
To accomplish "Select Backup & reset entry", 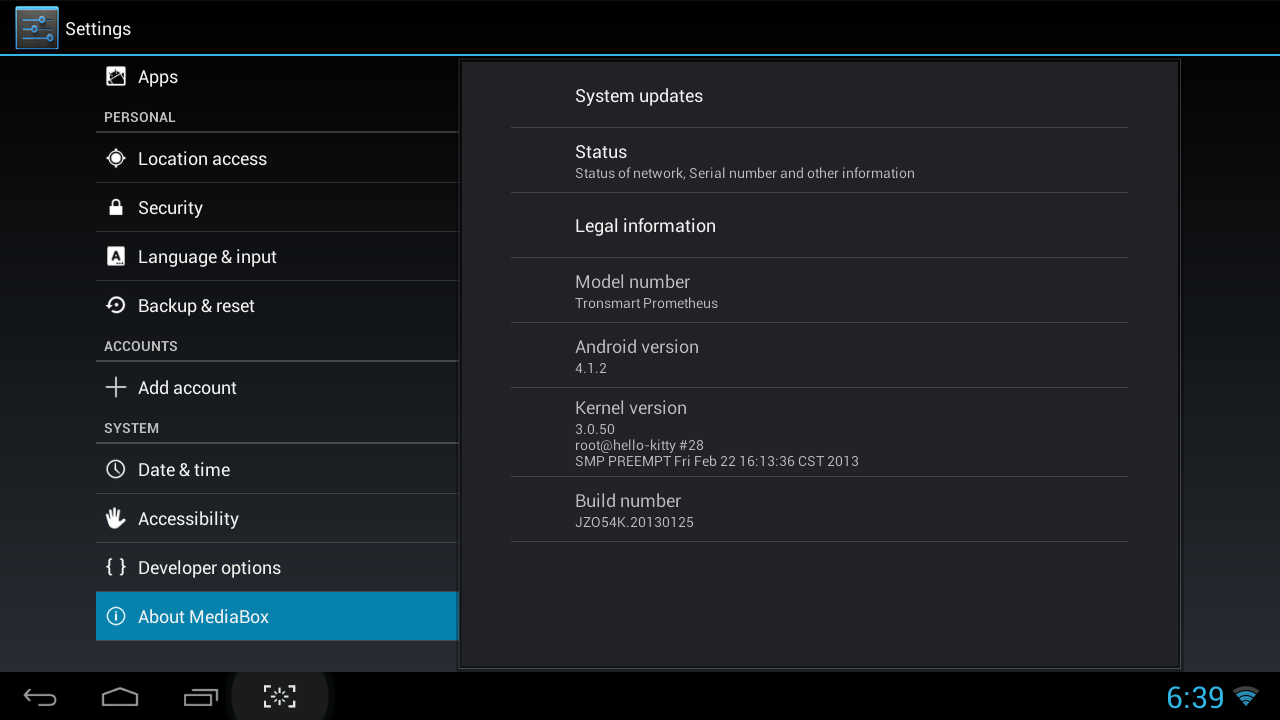I will (x=277, y=305).
